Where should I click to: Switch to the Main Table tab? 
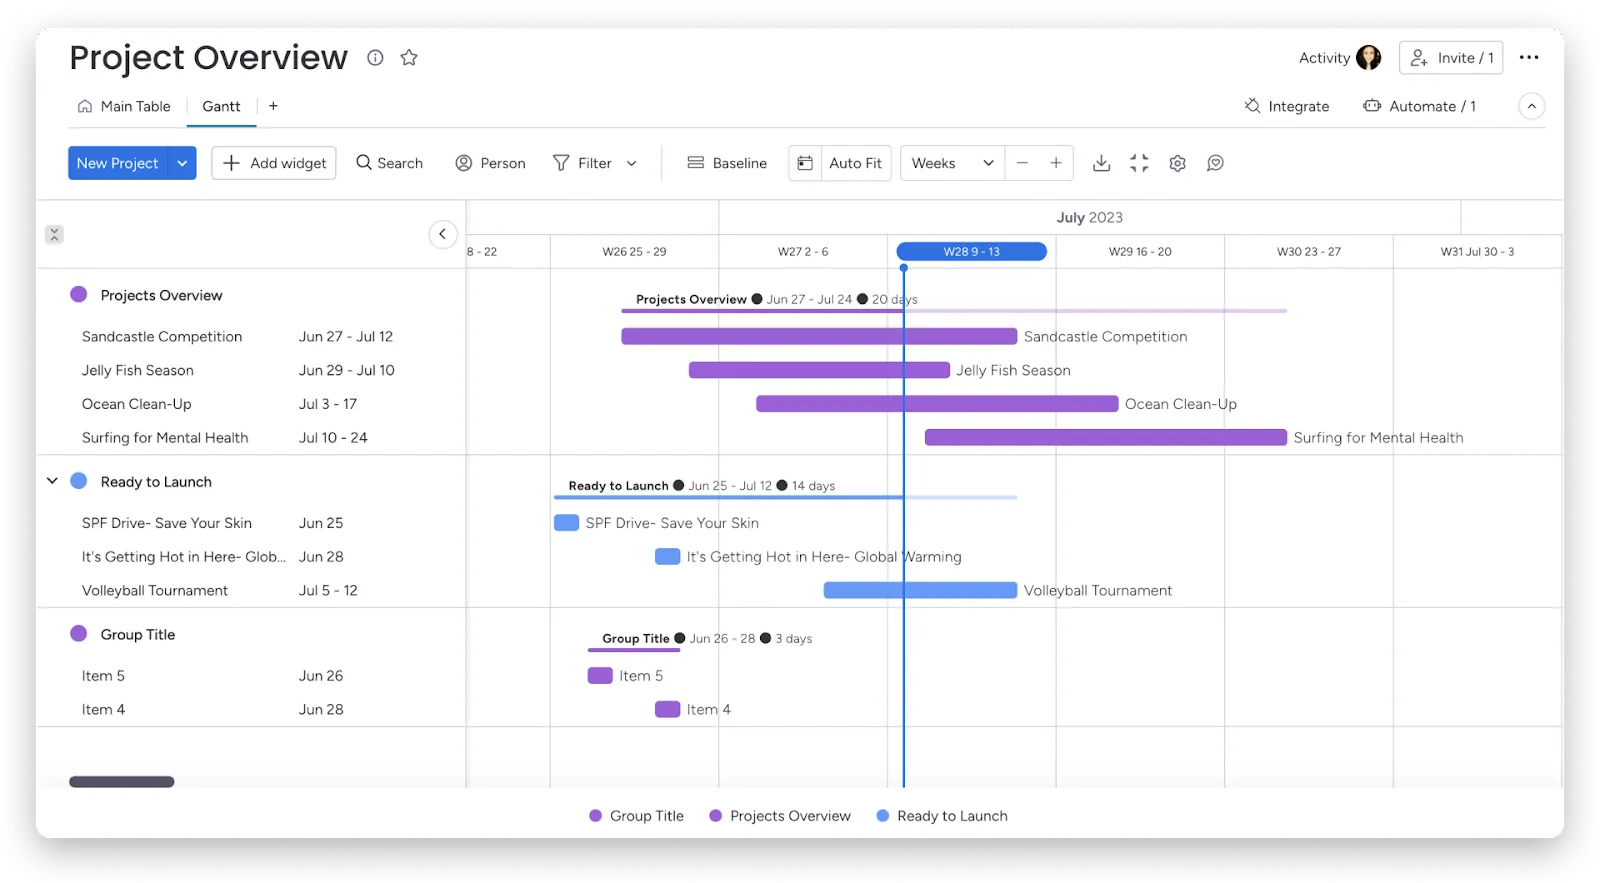click(124, 106)
